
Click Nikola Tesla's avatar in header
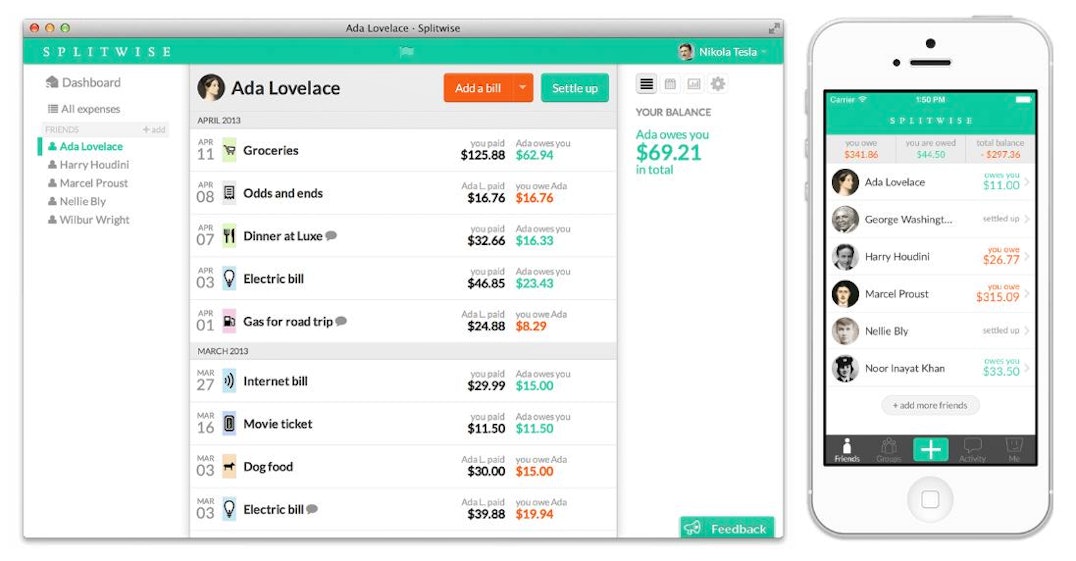[686, 51]
